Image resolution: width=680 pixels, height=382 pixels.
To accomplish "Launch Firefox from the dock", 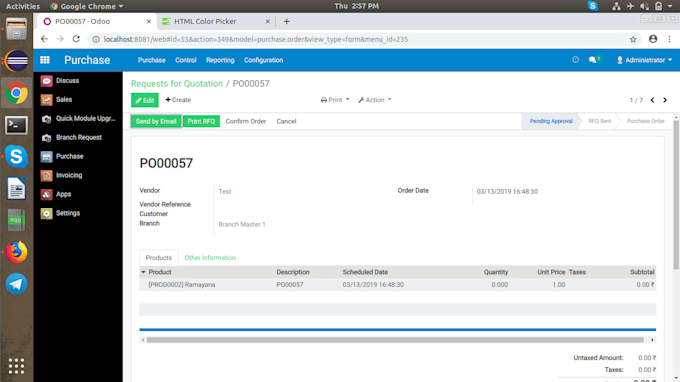I will pyautogui.click(x=16, y=252).
